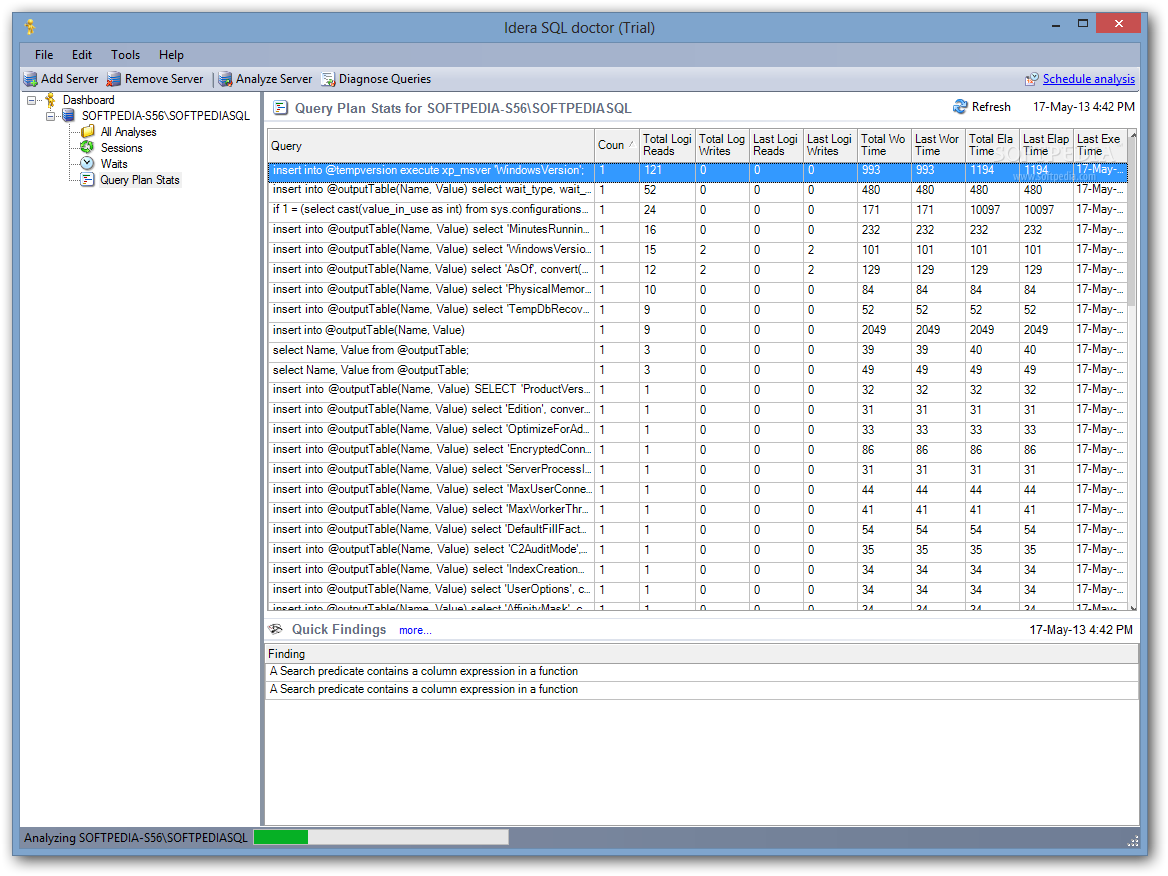
Task: Open the Tools menu
Action: (x=125, y=55)
